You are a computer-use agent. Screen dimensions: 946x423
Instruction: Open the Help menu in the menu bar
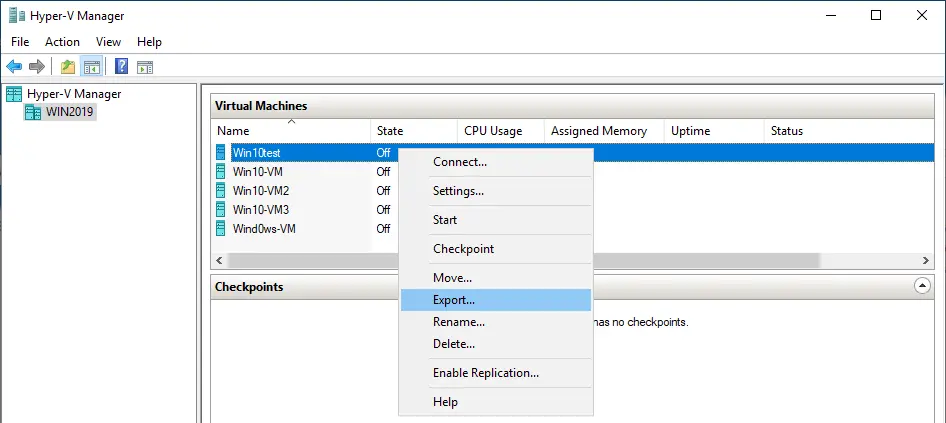coord(149,42)
